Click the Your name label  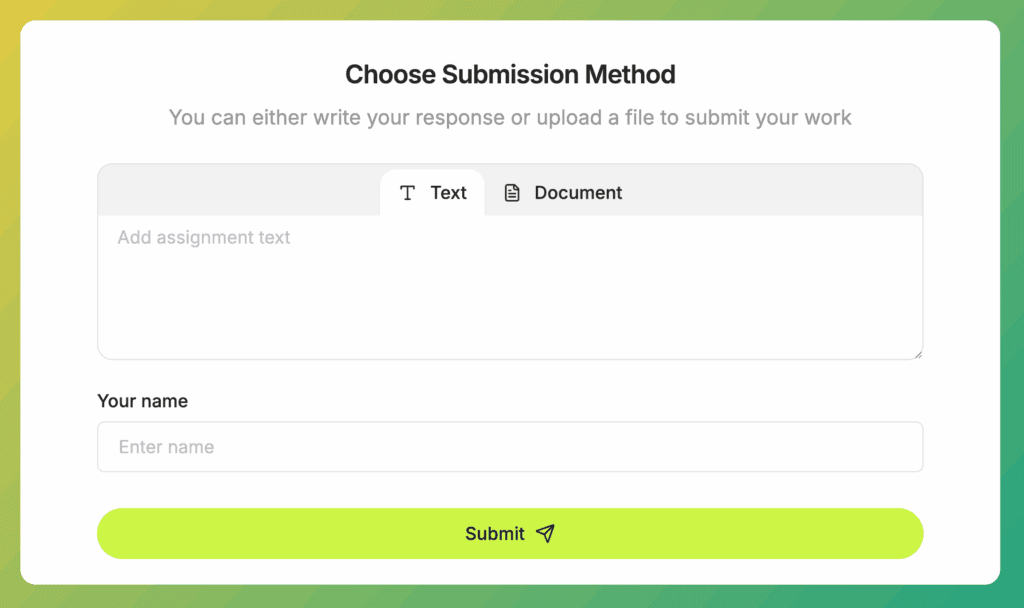click(x=142, y=401)
